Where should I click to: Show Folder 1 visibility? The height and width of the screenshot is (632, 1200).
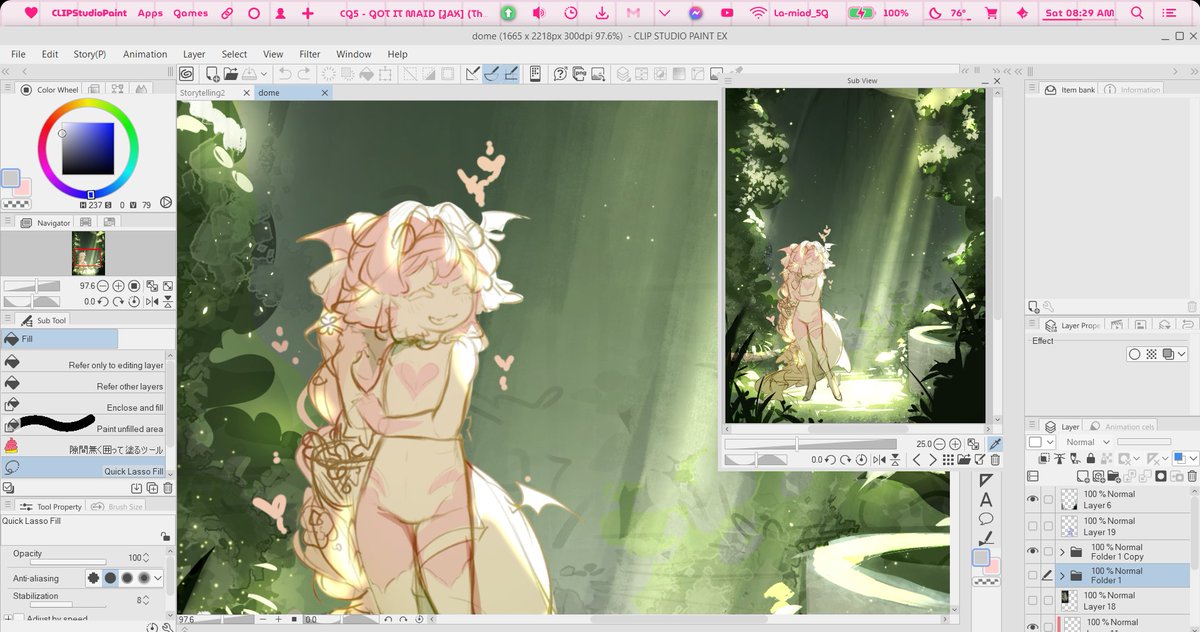[1033, 575]
